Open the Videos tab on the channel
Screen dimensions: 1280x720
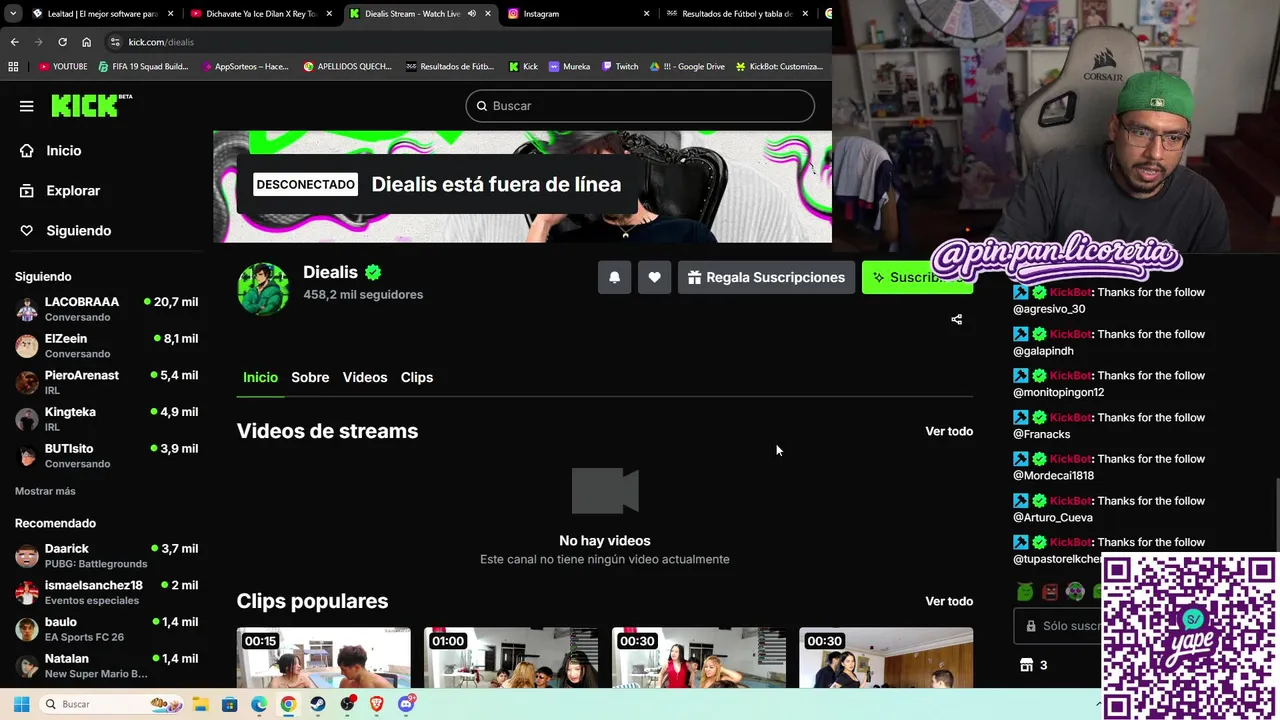(365, 377)
